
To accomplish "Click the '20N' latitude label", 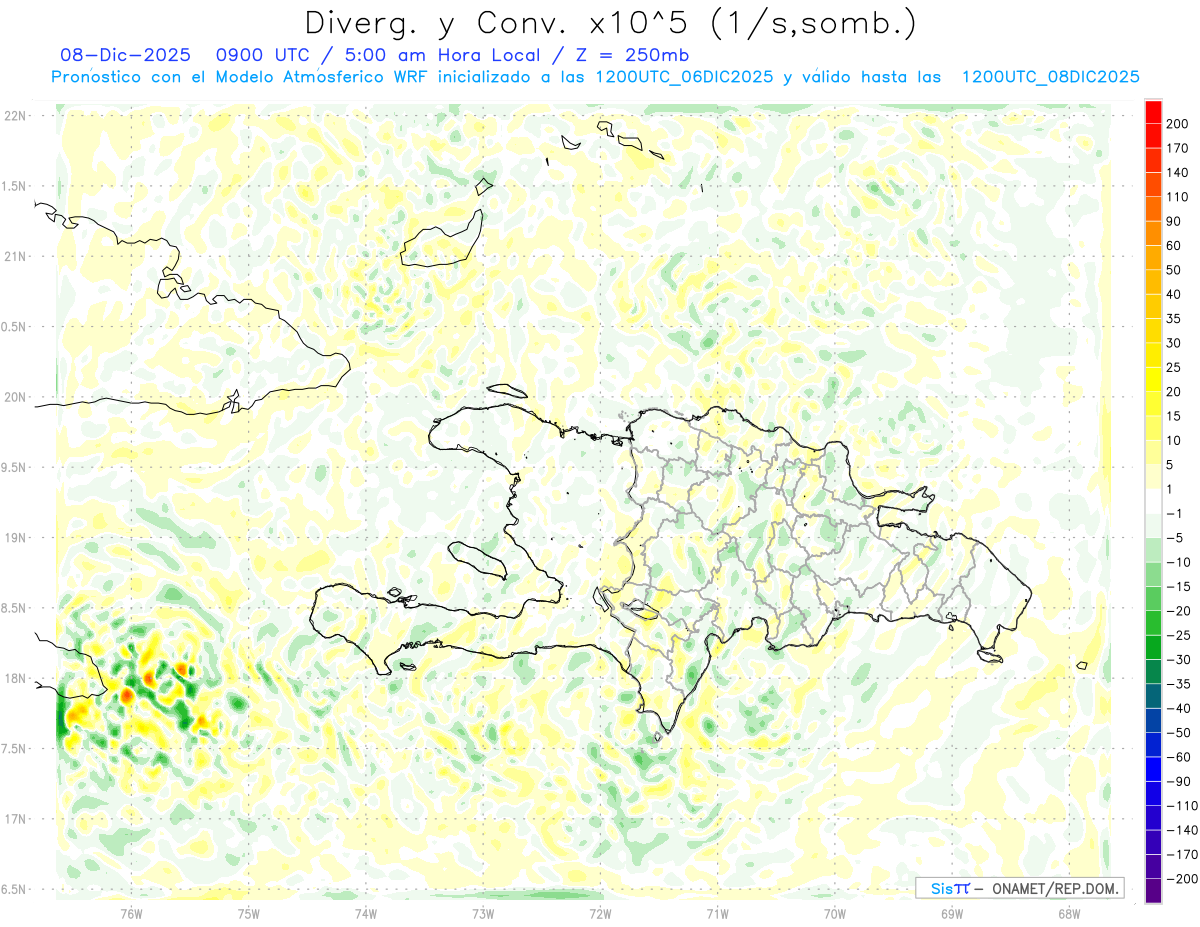I will (14, 397).
